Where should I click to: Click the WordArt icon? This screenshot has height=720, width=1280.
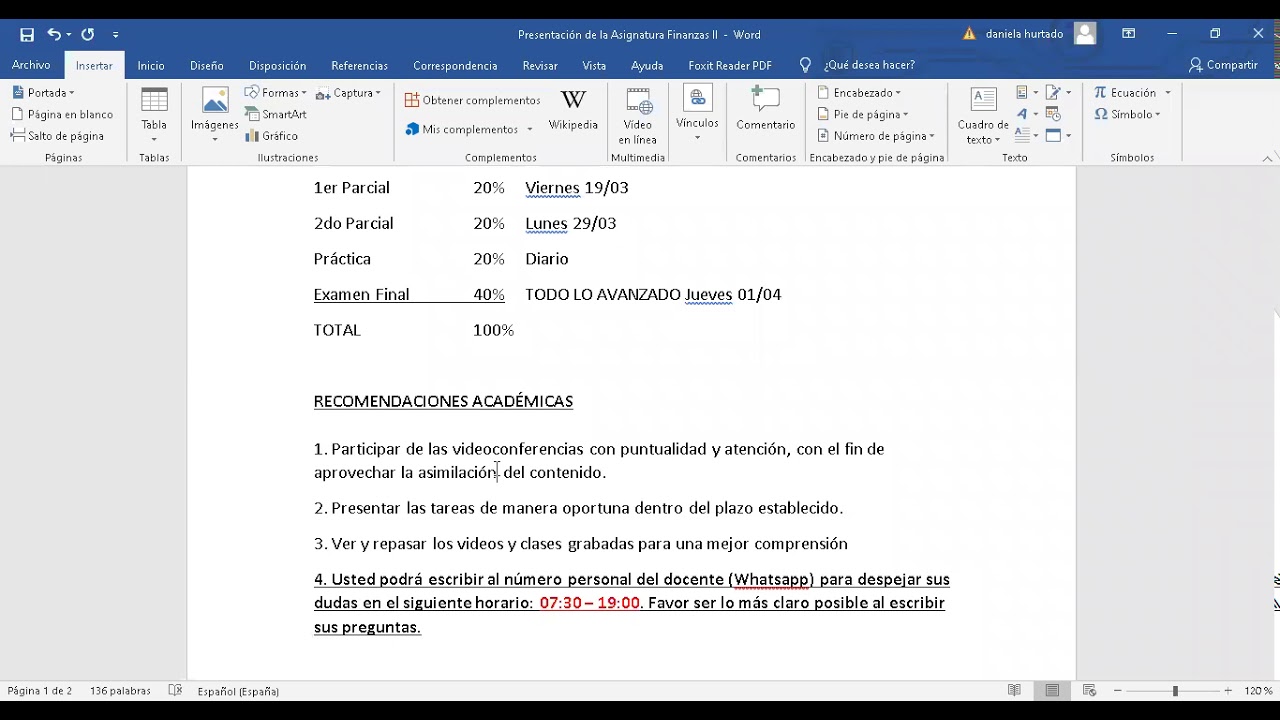(1027, 114)
